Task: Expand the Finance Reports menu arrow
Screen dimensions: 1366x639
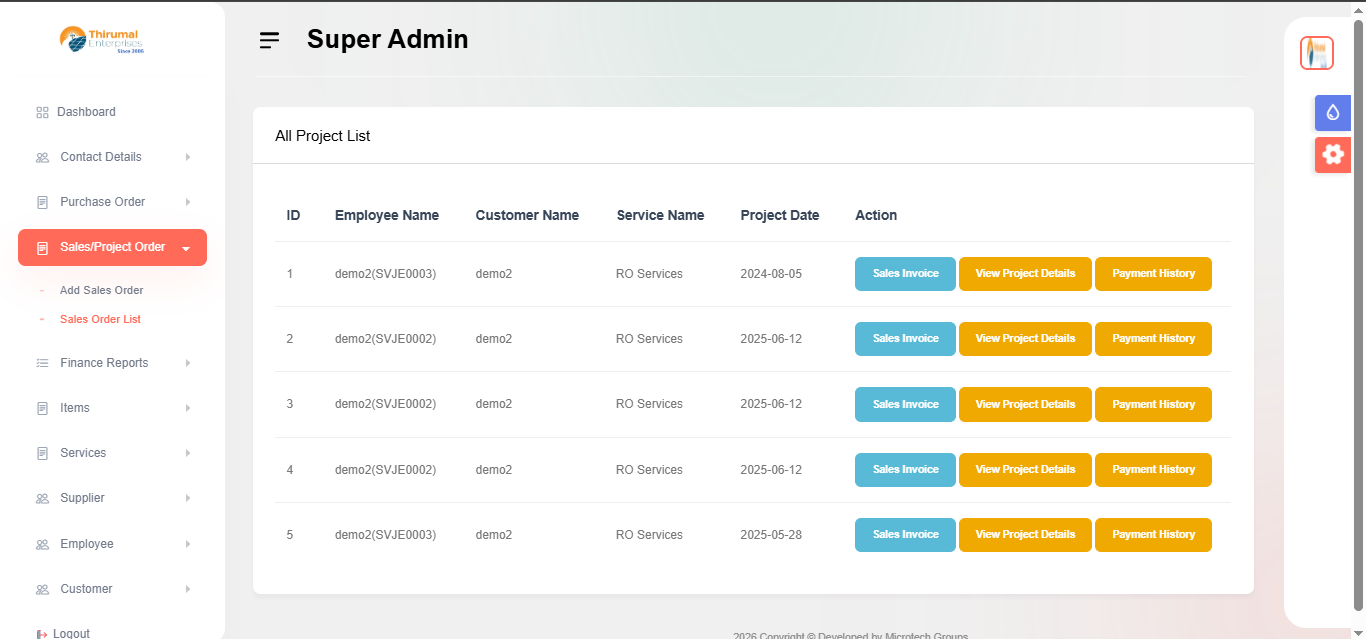Action: [x=187, y=363]
